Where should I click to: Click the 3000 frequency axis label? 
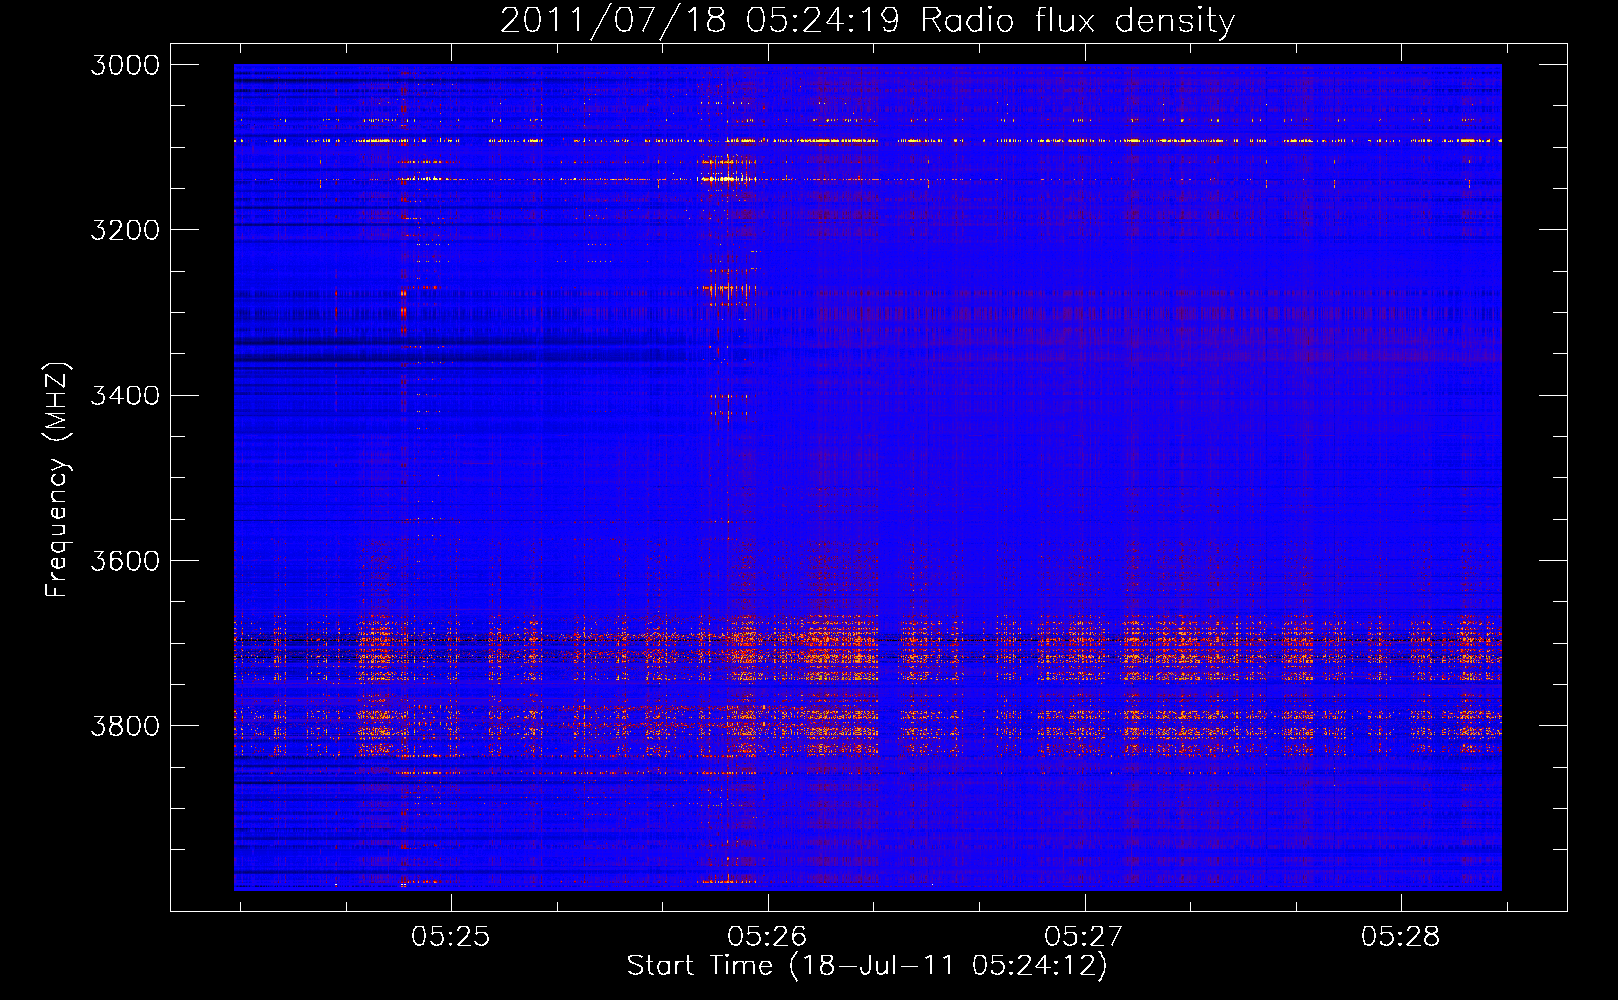coord(125,65)
